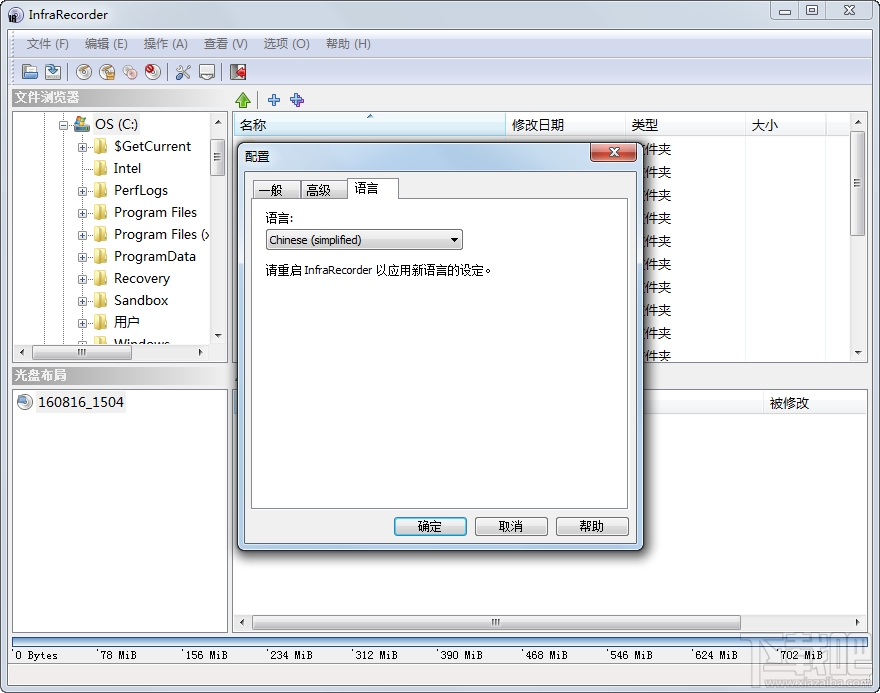Open a new project with toolbar icon

click(x=29, y=71)
